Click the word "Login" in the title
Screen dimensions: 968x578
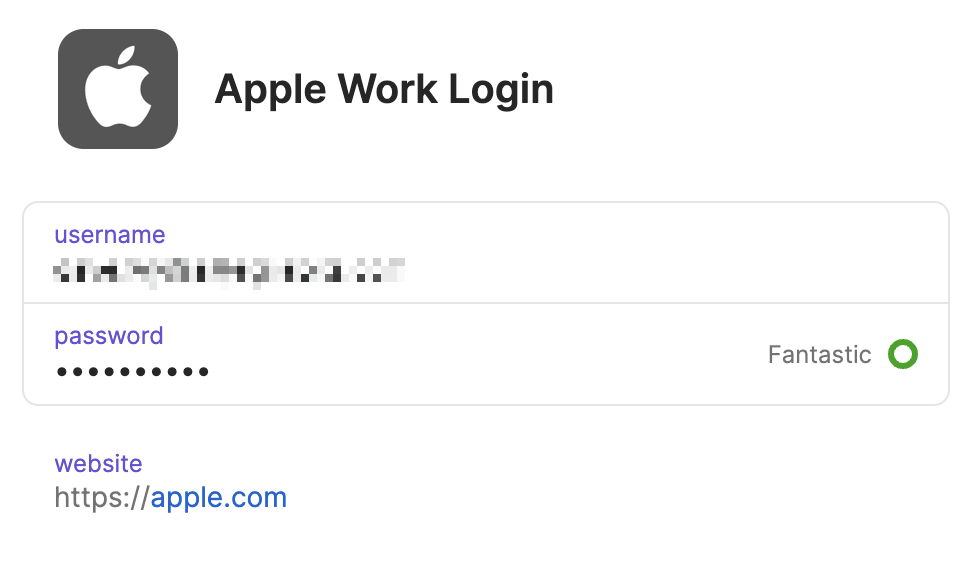coord(501,91)
